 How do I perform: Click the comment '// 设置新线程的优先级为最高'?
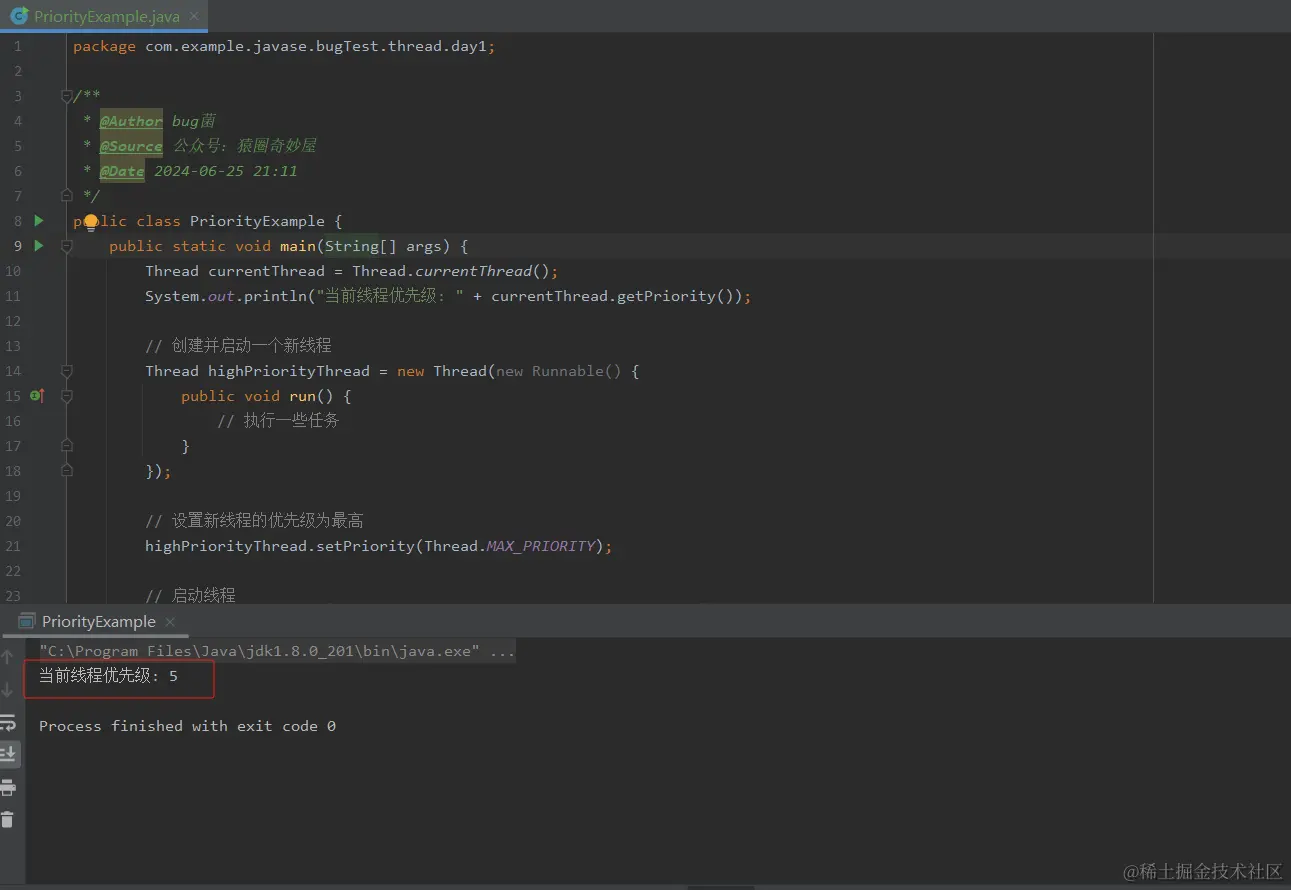[x=254, y=521]
